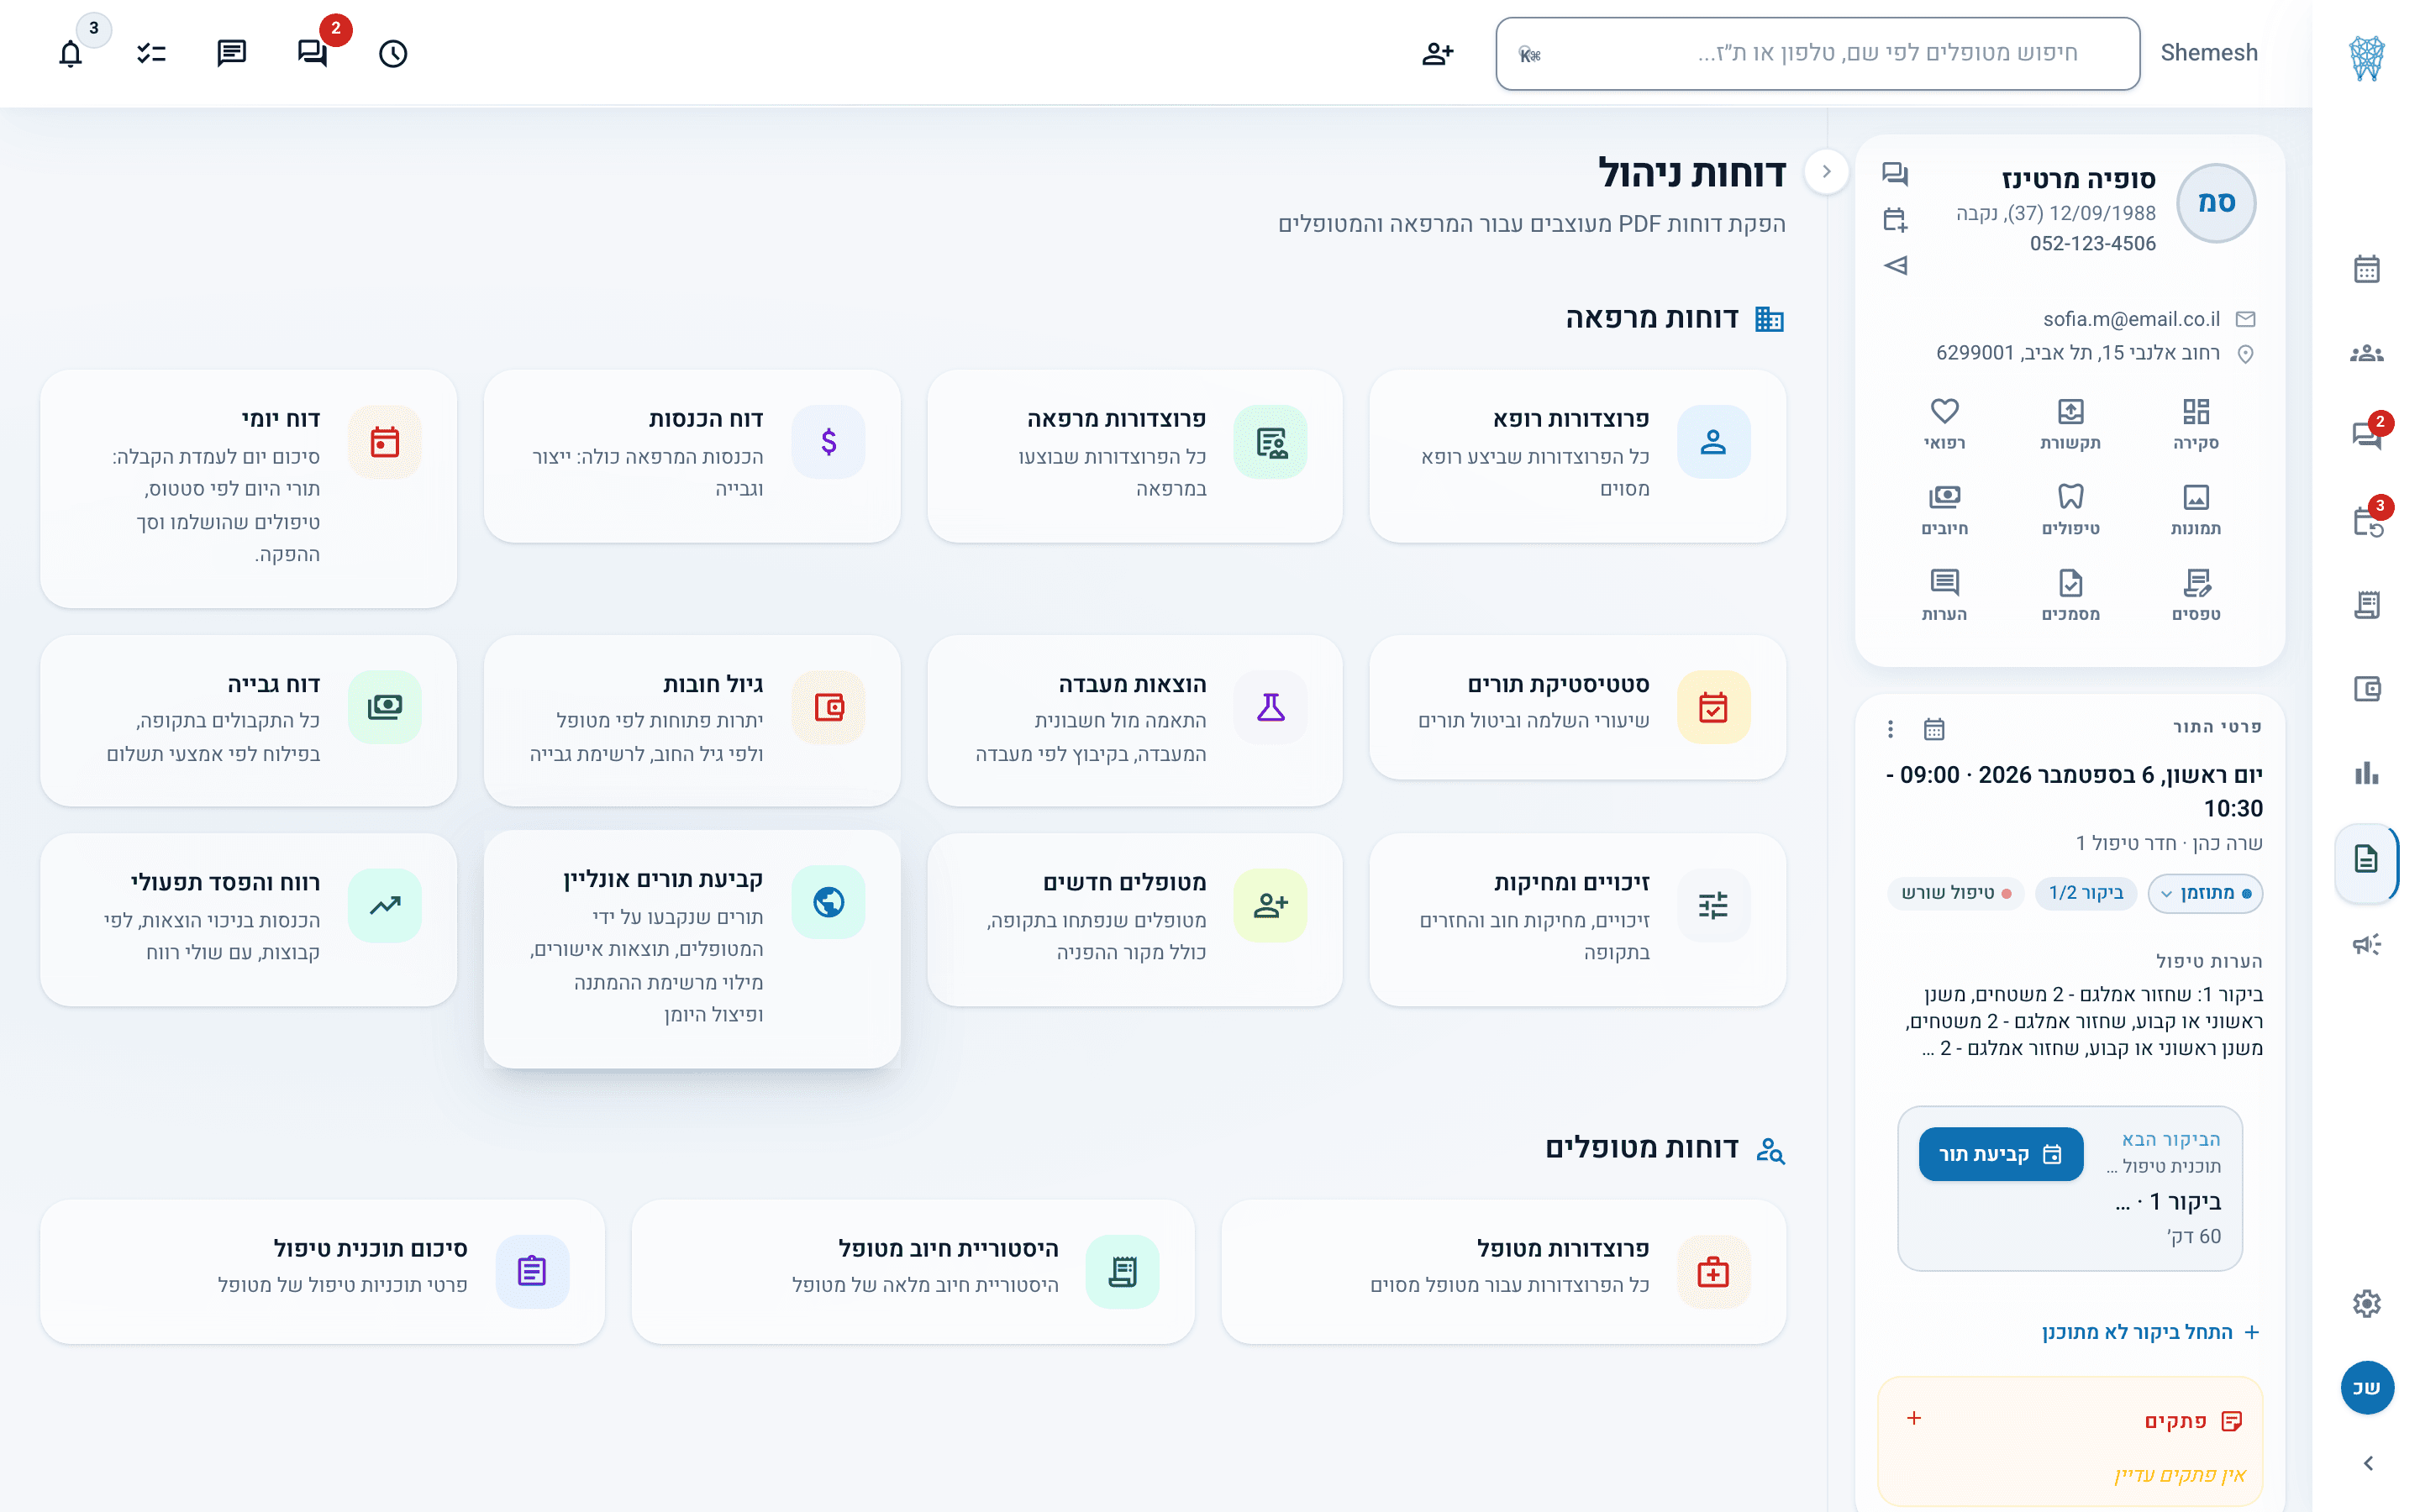Screen dimensions: 2420x1512
Task: Open the הוצאות מעבדה report card
Action: (1135, 720)
